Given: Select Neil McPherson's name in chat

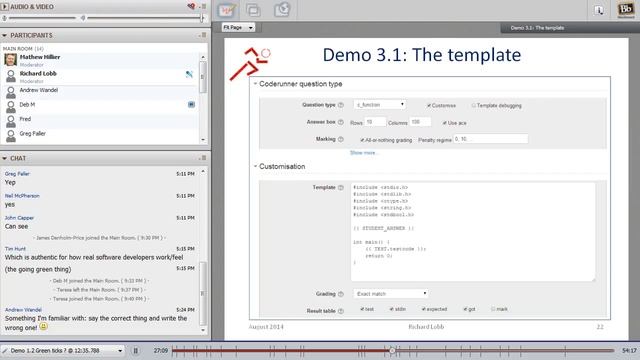Looking at the screenshot, I should (22, 196).
